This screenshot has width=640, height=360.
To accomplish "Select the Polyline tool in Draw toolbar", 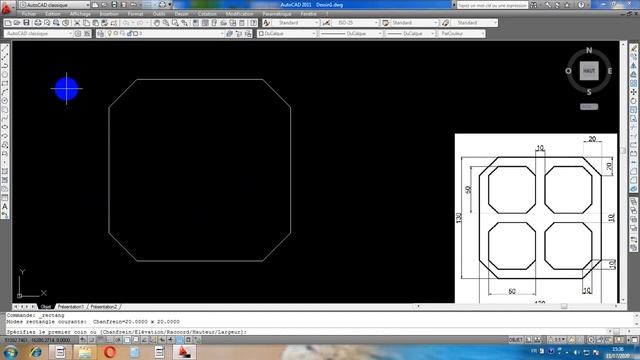I will click(5, 66).
